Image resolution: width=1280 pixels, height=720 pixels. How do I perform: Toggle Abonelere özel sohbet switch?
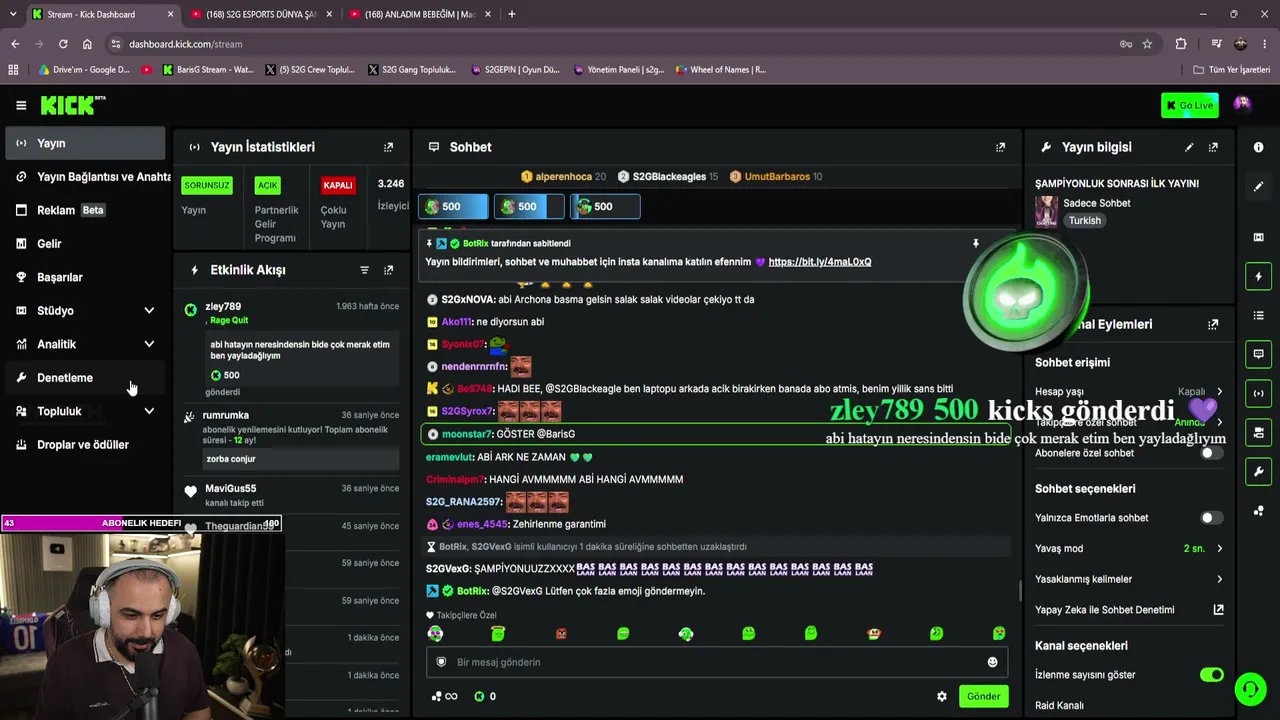coord(1211,453)
